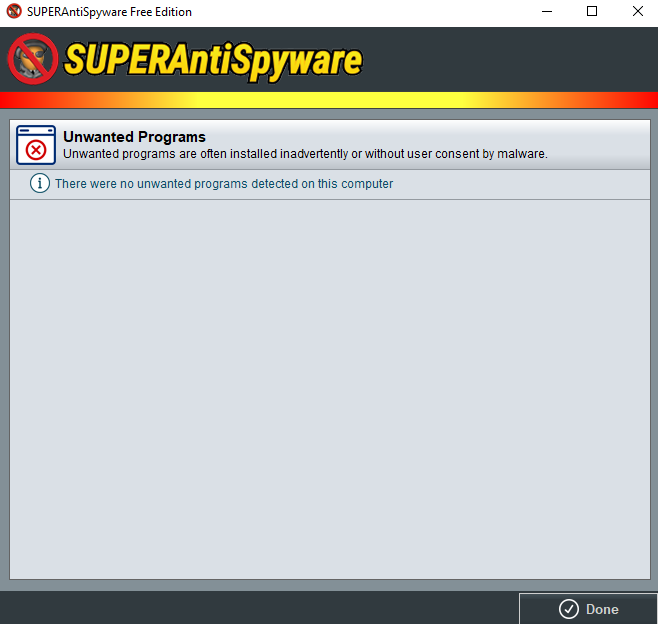The image size is (658, 624).
Task: Click the SUPERAntiSpyware icon in the title bar
Action: [x=14, y=11]
